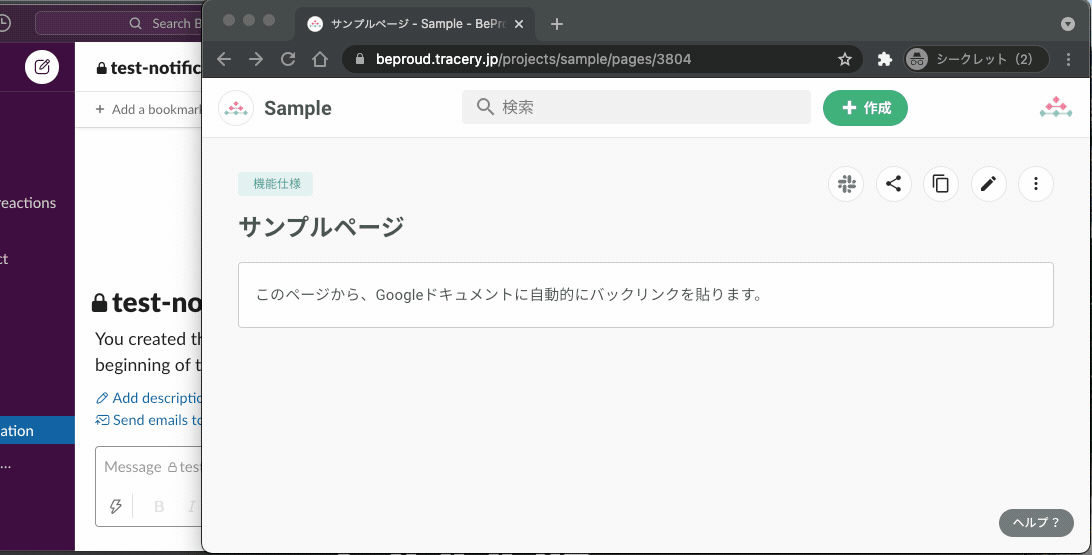Click the Slack message input field
The height and width of the screenshot is (555, 1092).
(x=149, y=467)
